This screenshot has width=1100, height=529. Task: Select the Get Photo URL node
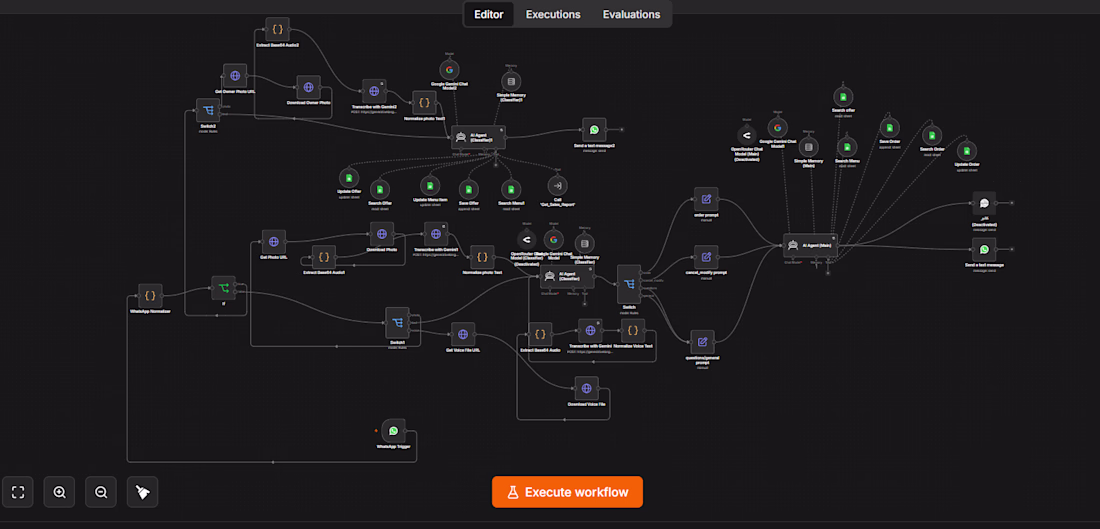click(274, 241)
